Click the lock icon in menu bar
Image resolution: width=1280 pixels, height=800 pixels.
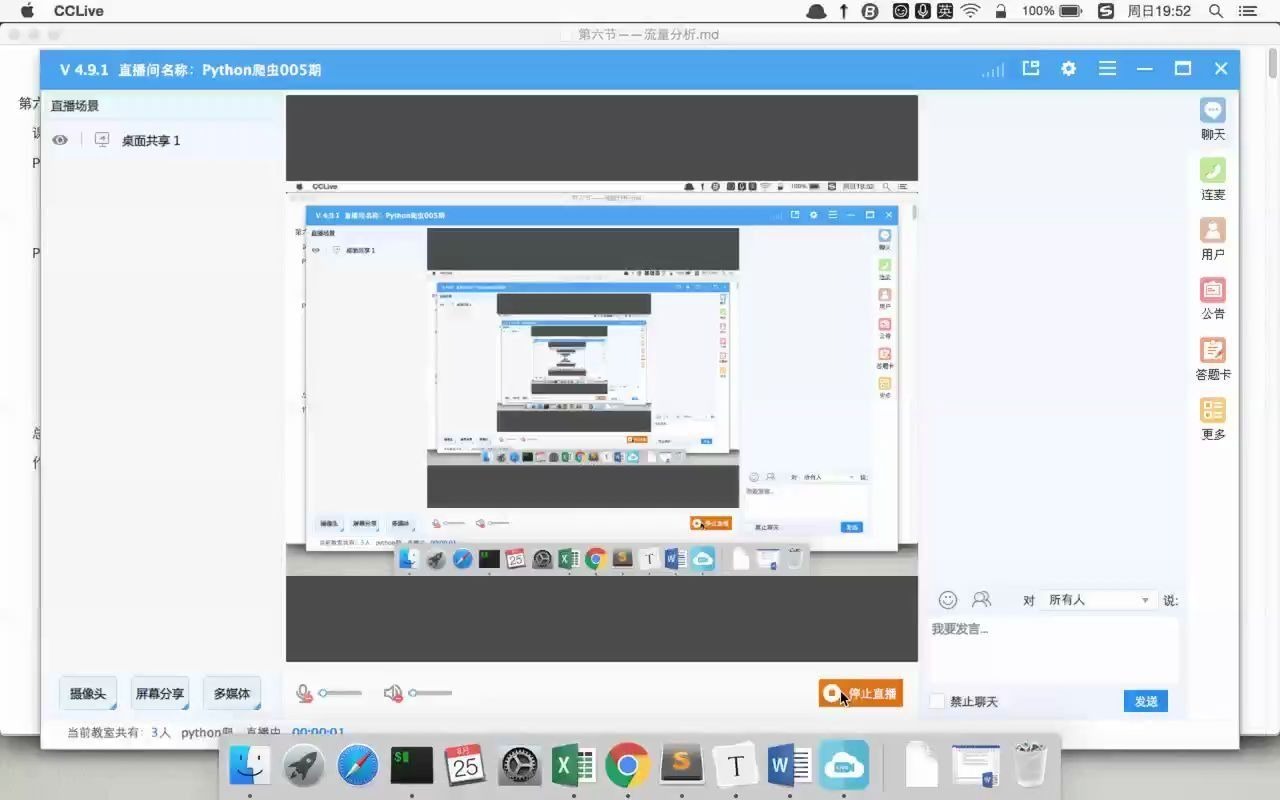coord(1001,11)
